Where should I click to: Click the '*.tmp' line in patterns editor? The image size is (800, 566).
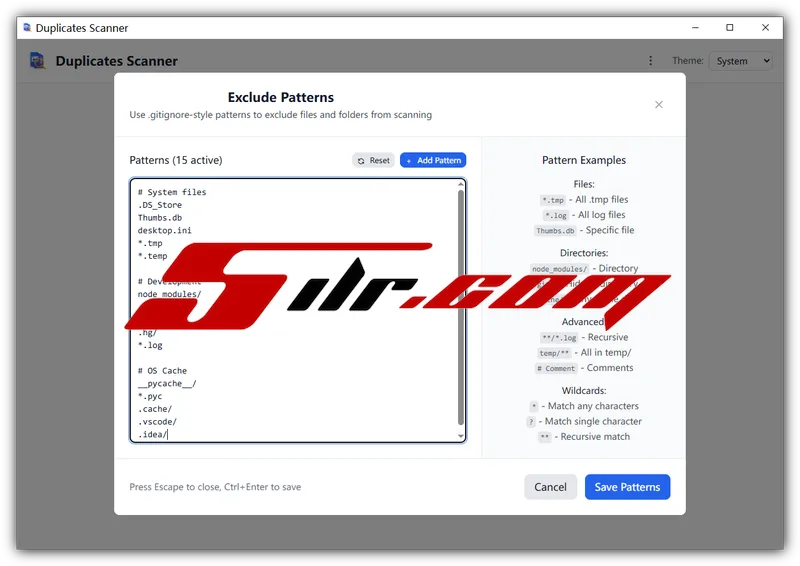150,243
